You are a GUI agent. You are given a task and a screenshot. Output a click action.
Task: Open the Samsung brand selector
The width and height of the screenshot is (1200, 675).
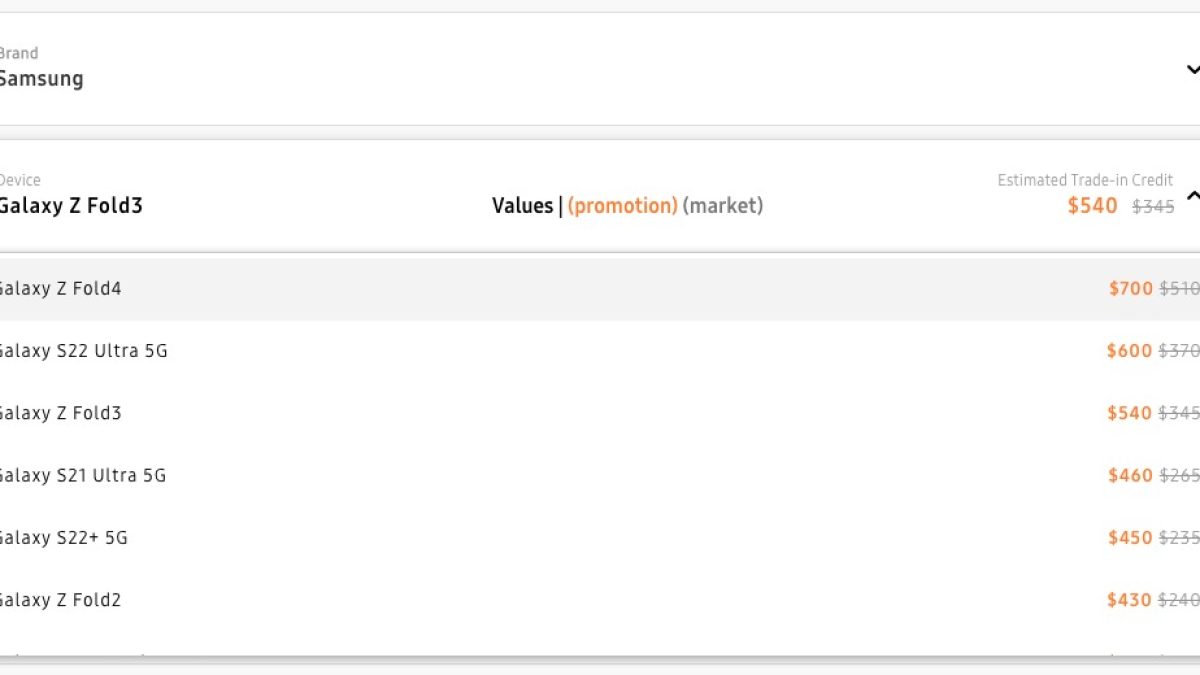pyautogui.click(x=42, y=79)
